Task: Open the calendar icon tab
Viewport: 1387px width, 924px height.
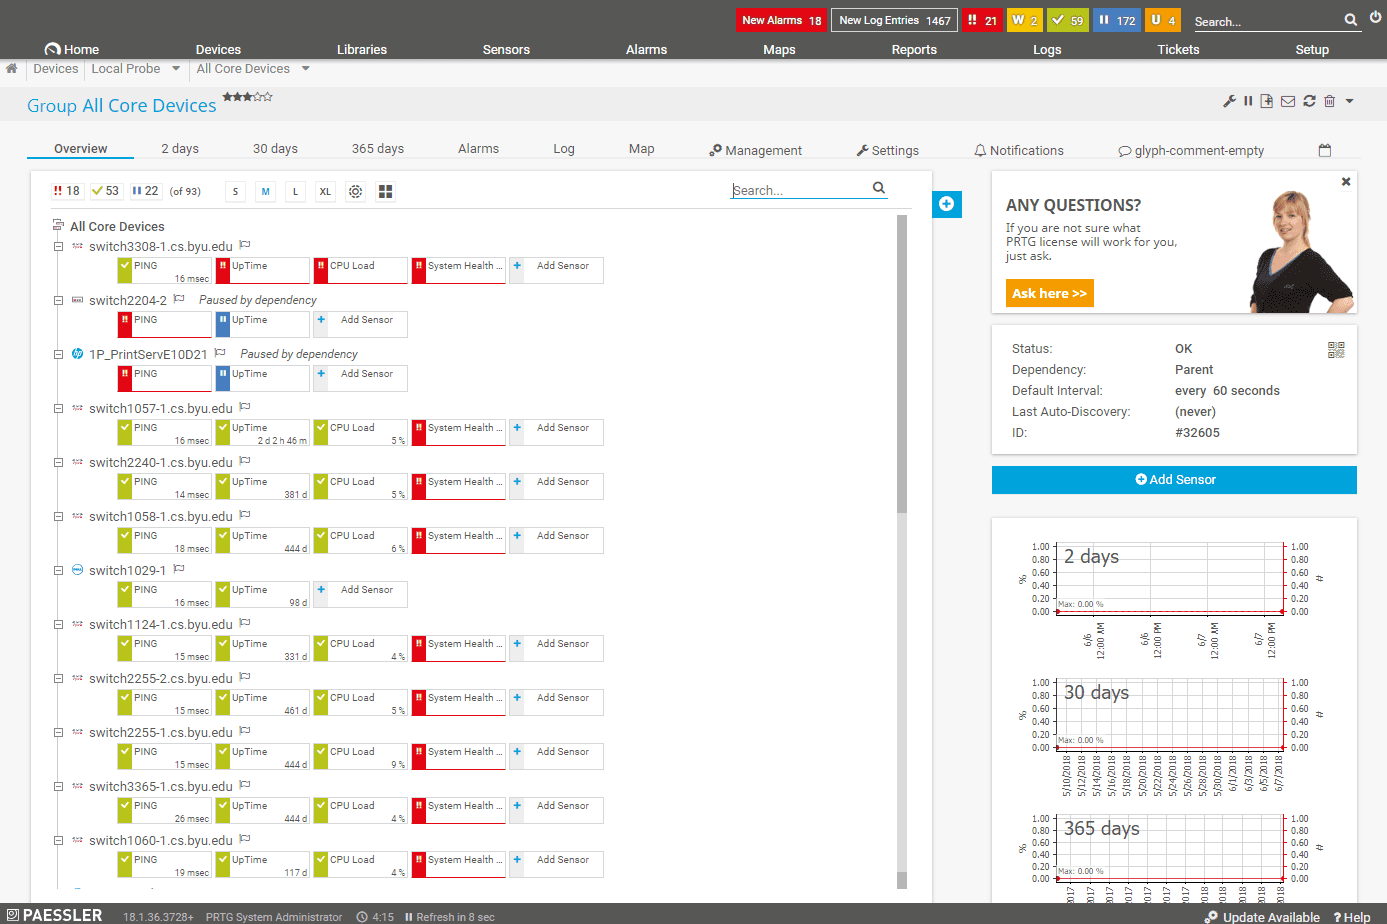Action: coord(1325,150)
